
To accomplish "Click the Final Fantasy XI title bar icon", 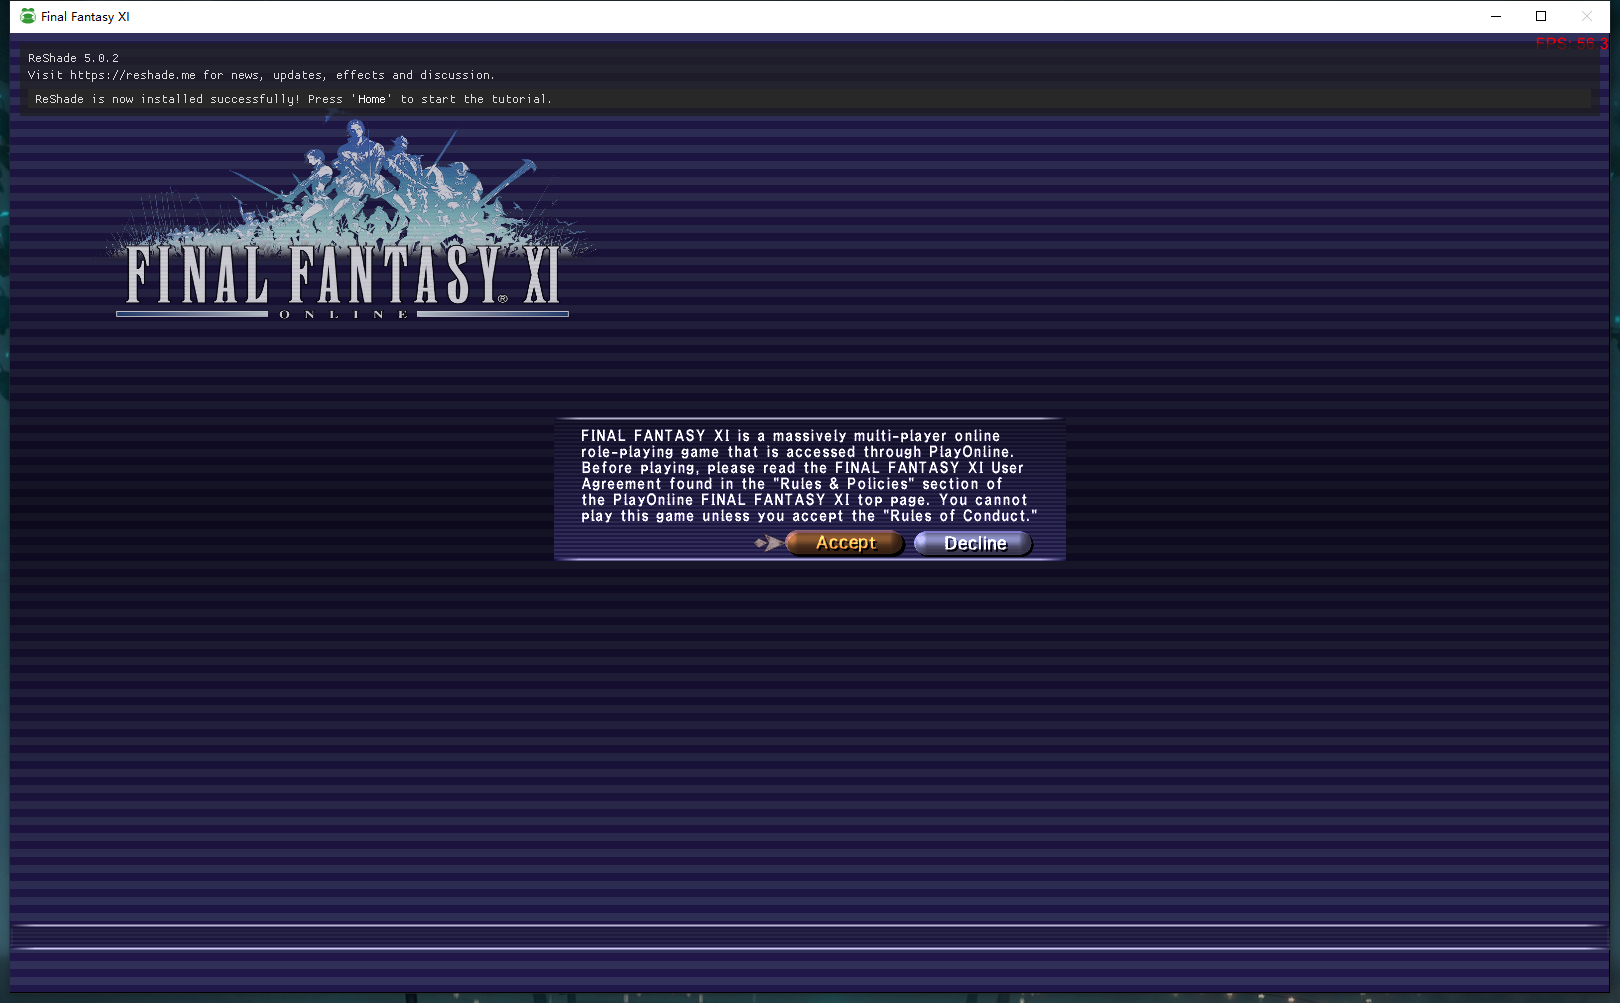I will pos(28,16).
